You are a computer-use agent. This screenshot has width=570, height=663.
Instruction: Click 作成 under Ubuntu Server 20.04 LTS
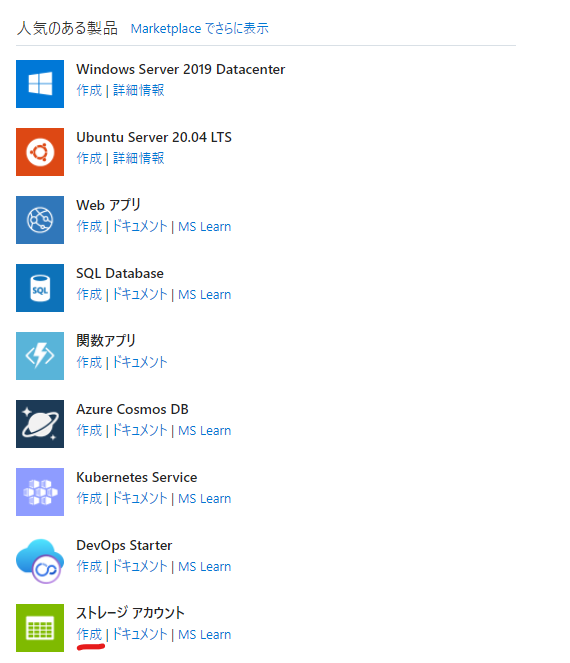click(x=89, y=158)
